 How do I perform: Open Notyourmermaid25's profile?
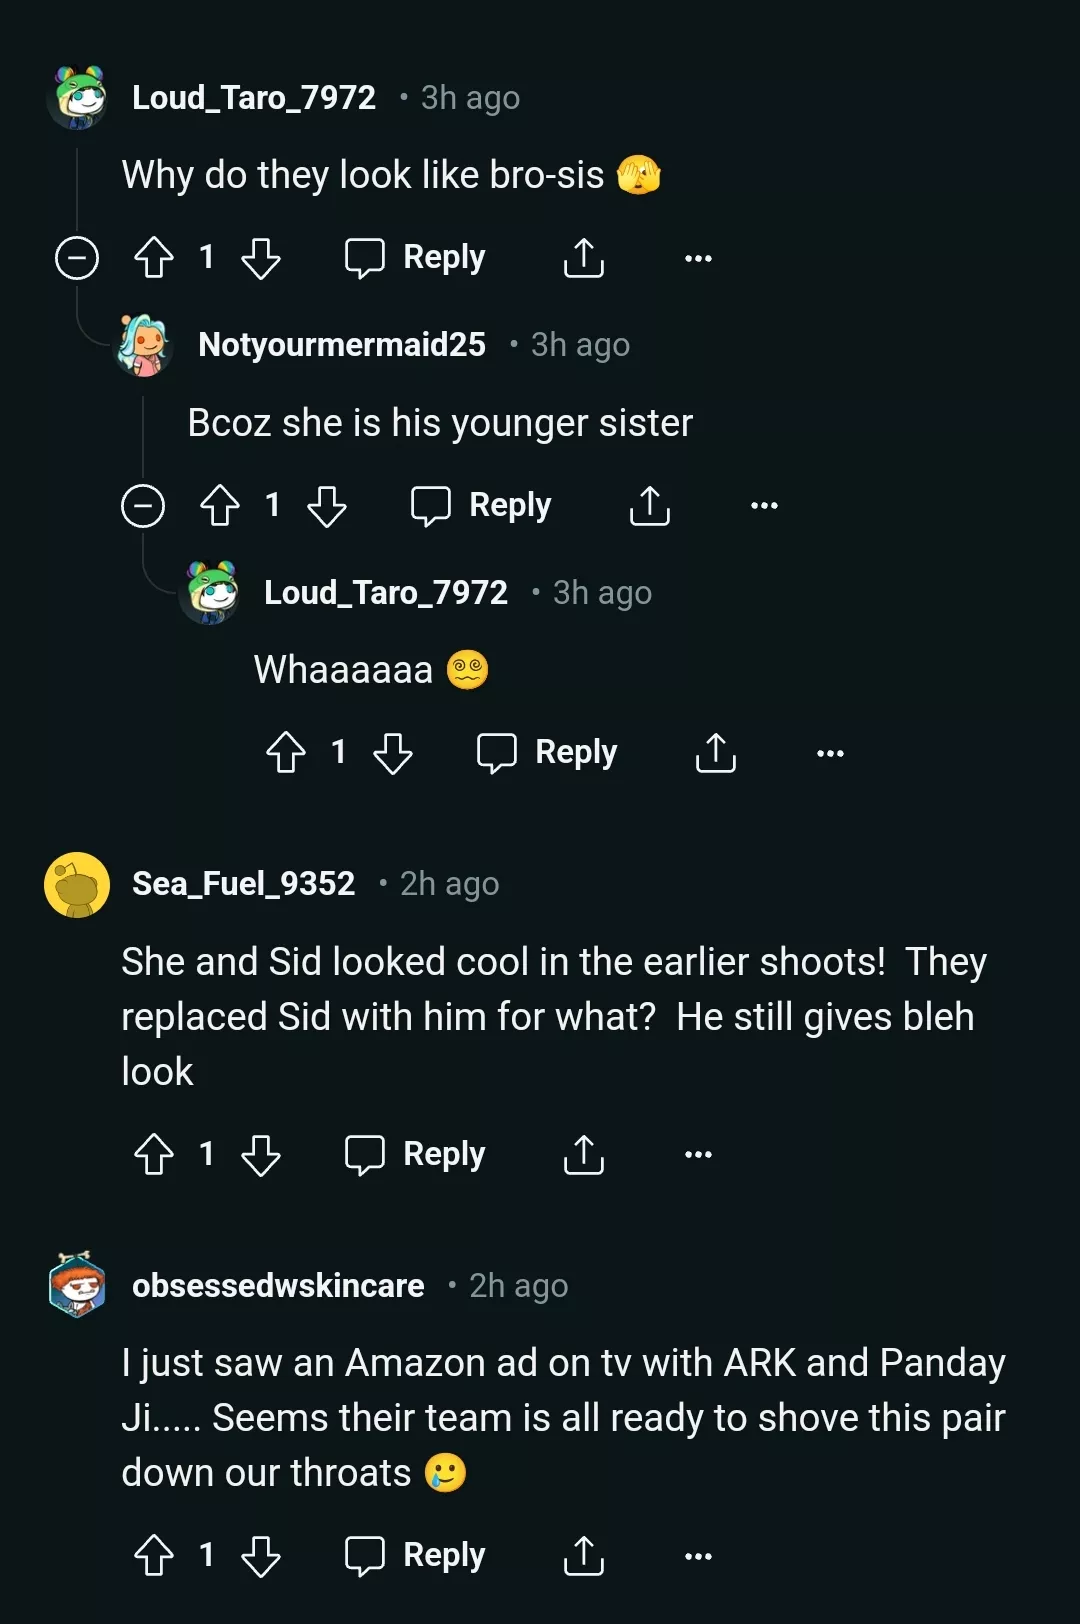342,344
